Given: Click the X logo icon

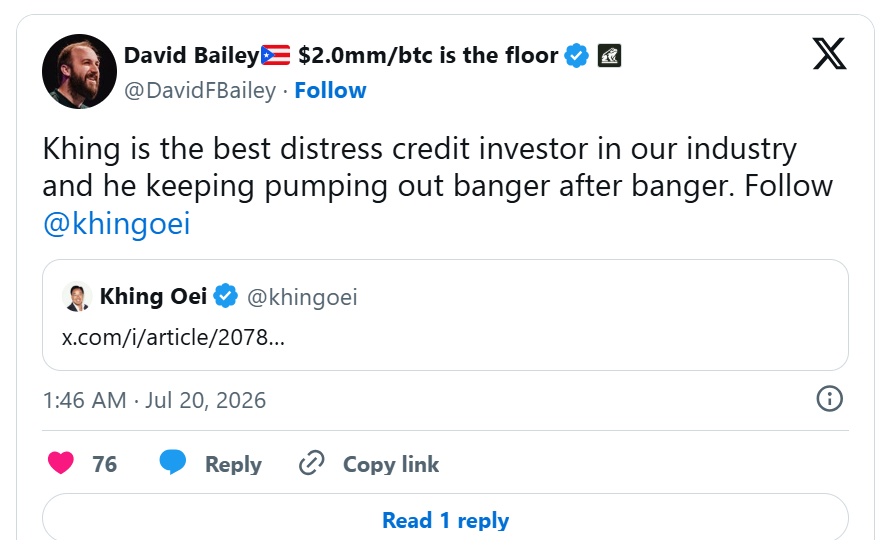Looking at the screenshot, I should tap(829, 54).
